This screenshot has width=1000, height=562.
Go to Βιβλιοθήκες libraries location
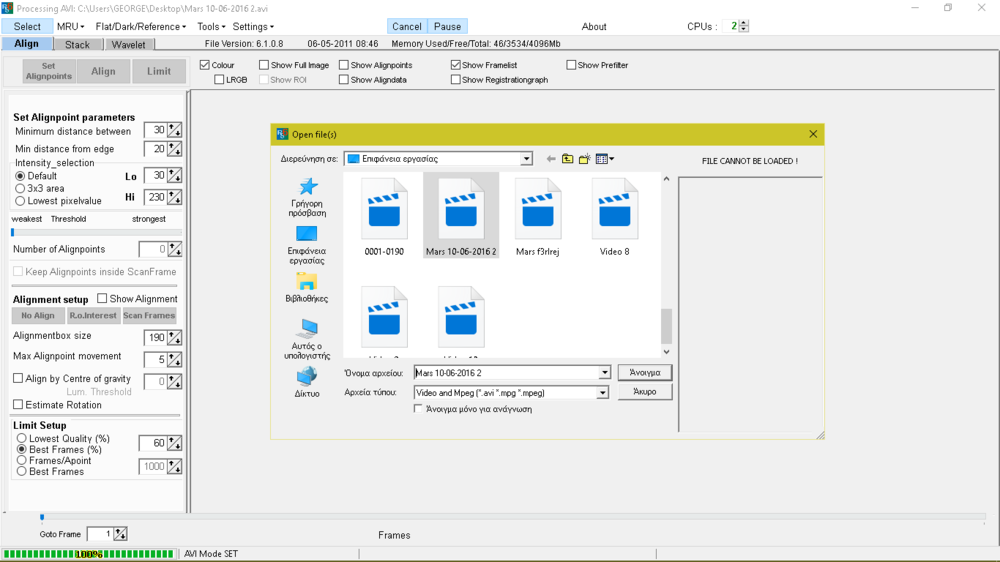(307, 287)
